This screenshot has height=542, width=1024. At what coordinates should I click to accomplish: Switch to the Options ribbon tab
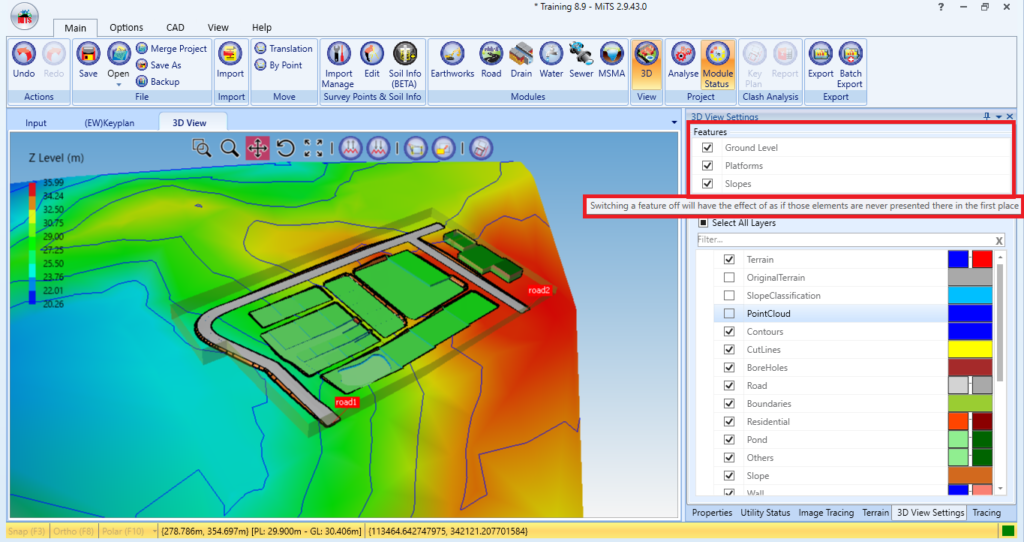[126, 27]
